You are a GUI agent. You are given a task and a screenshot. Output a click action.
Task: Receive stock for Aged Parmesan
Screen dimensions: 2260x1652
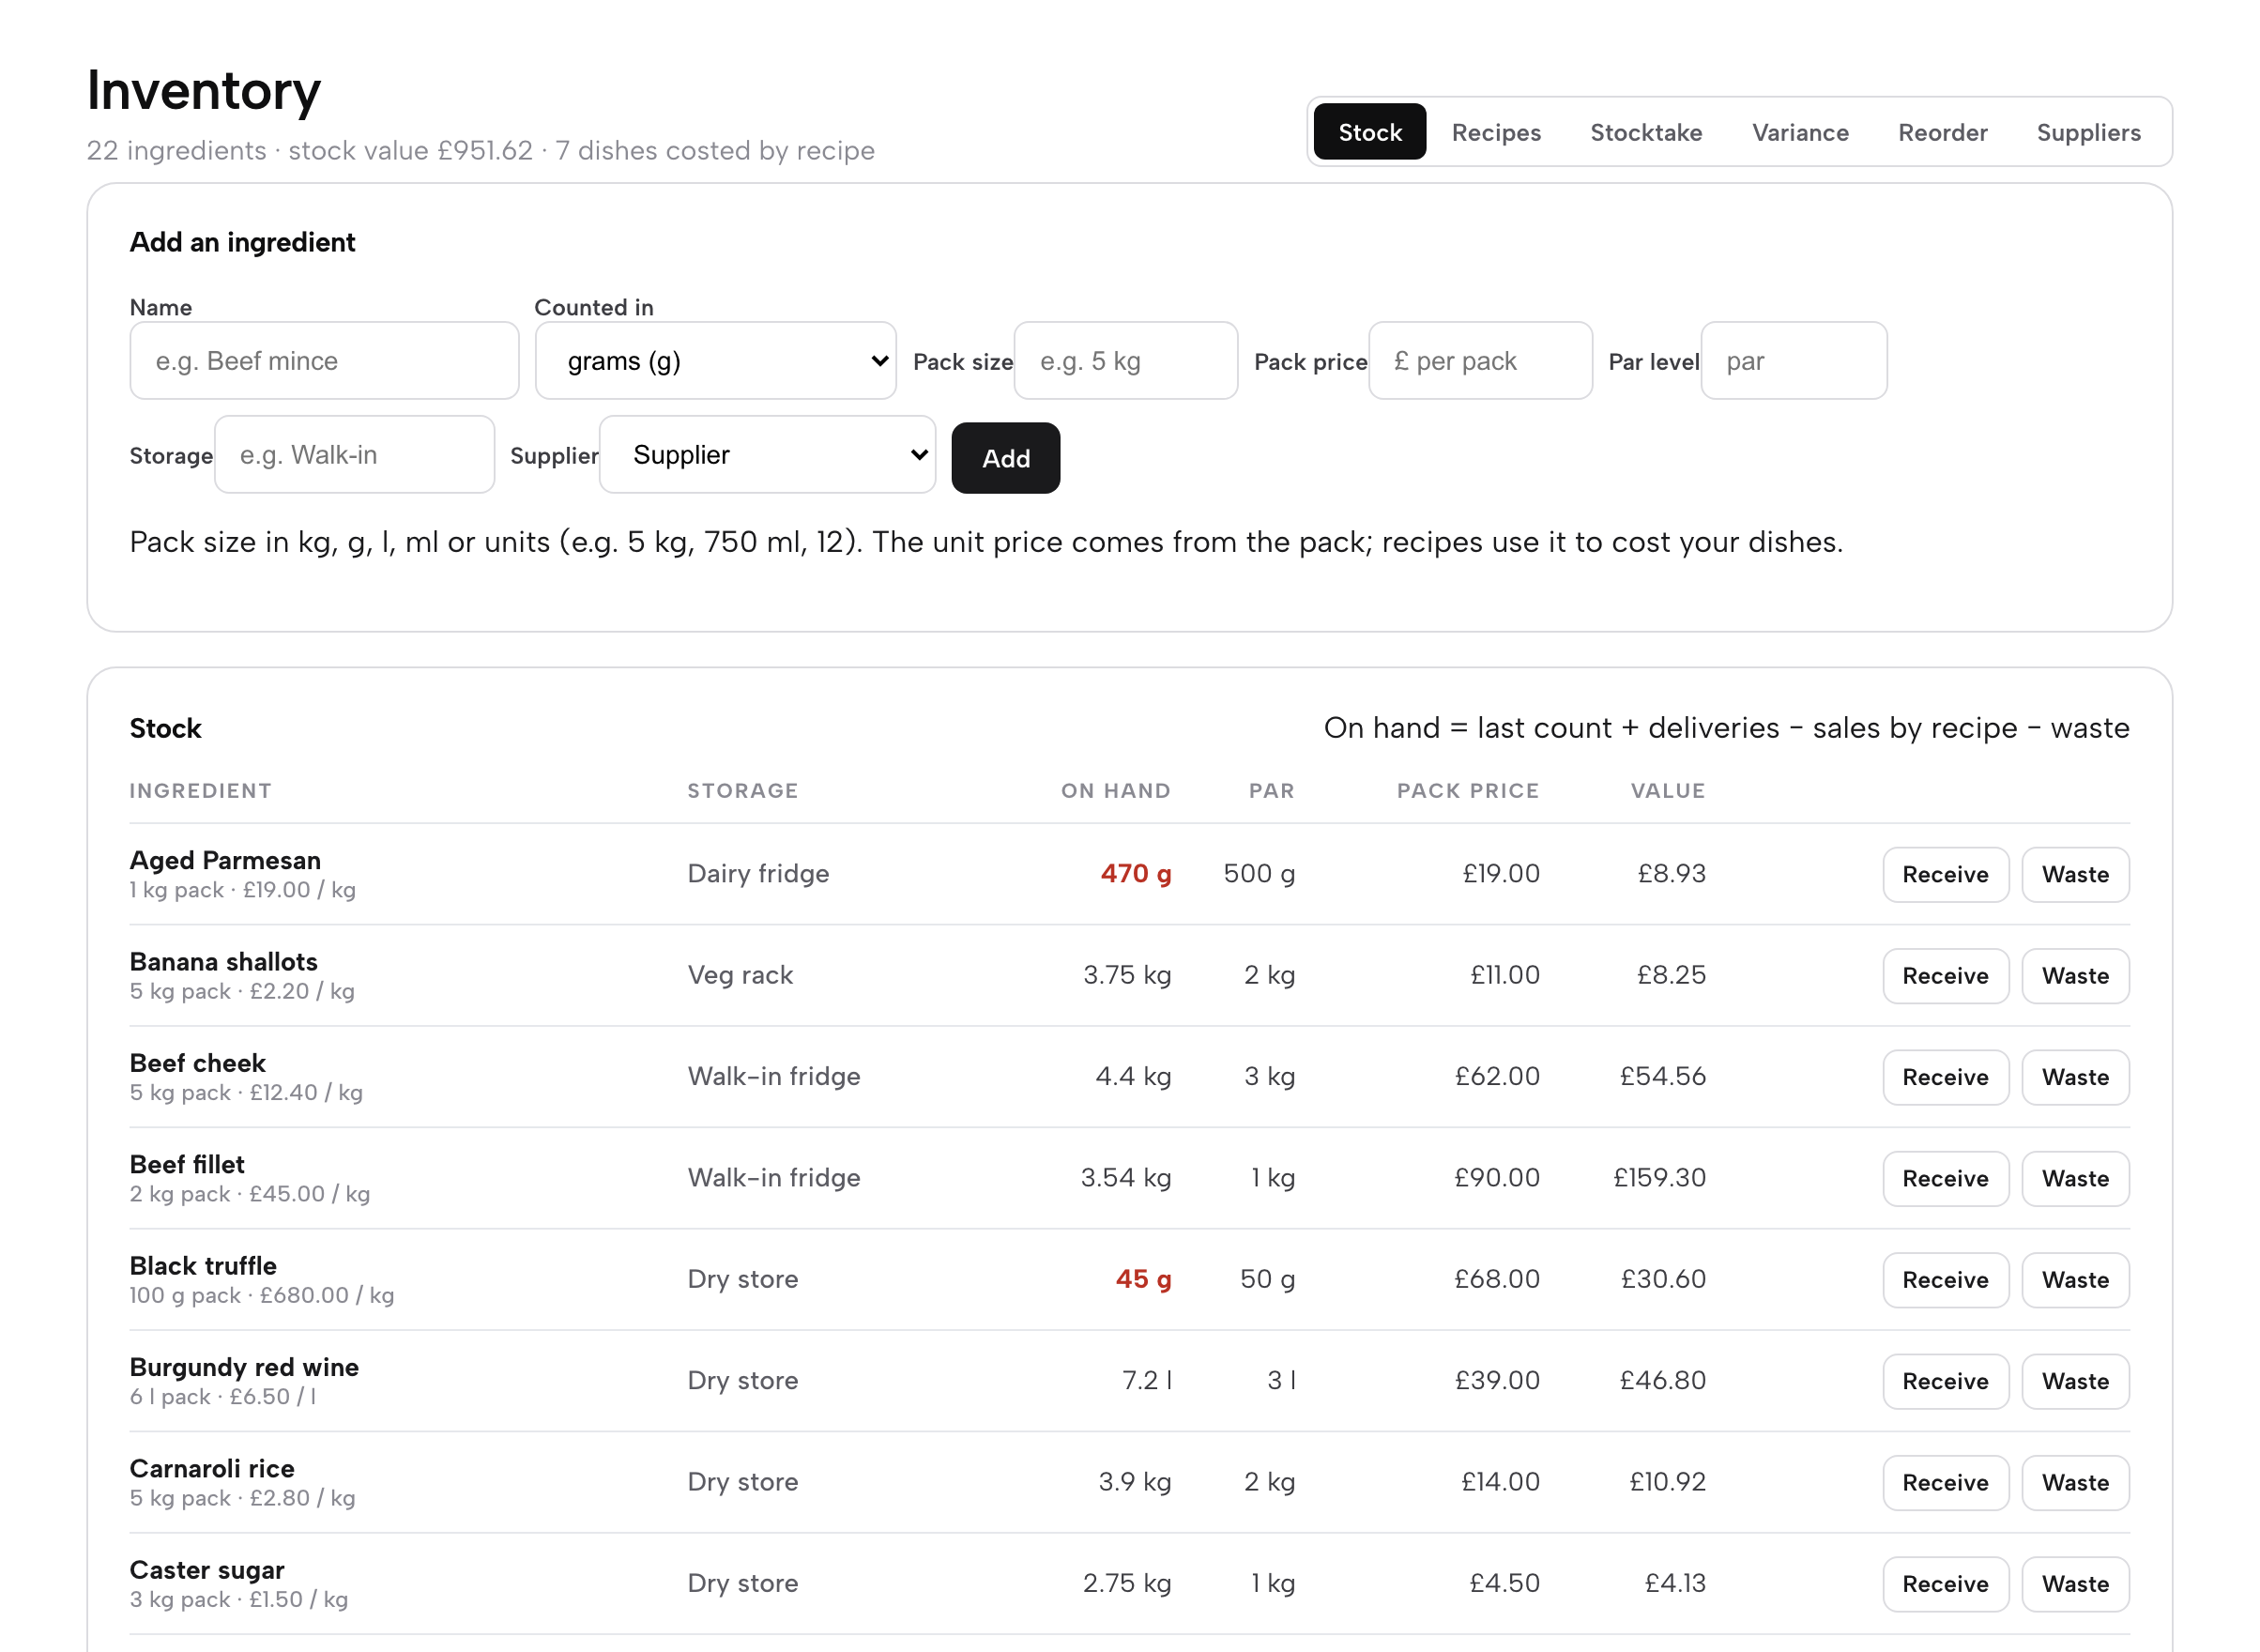pyautogui.click(x=1944, y=874)
